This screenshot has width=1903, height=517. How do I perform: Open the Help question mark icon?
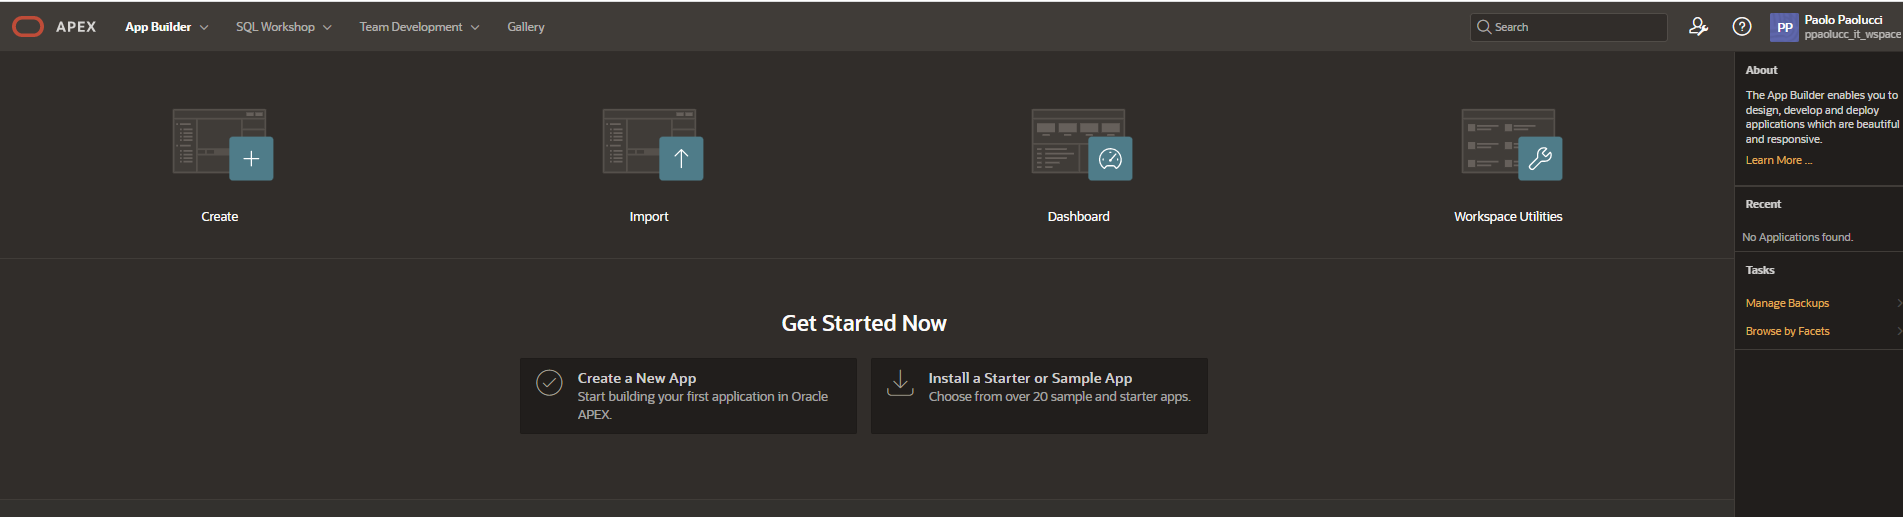(1742, 27)
